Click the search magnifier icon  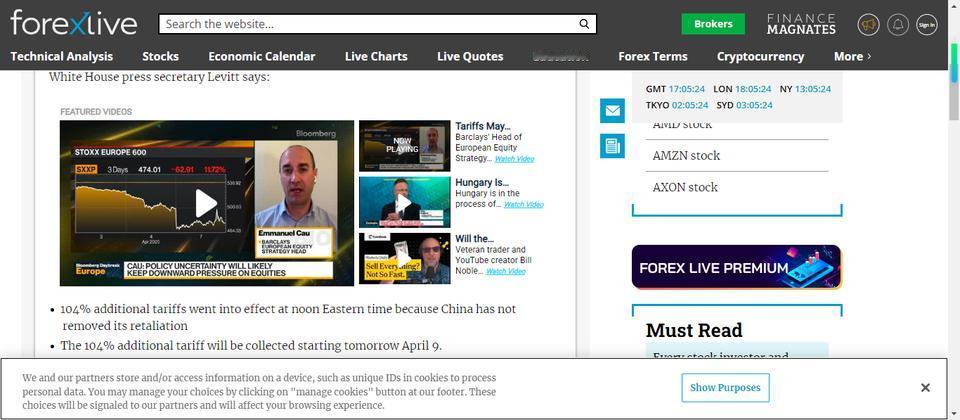coord(584,24)
